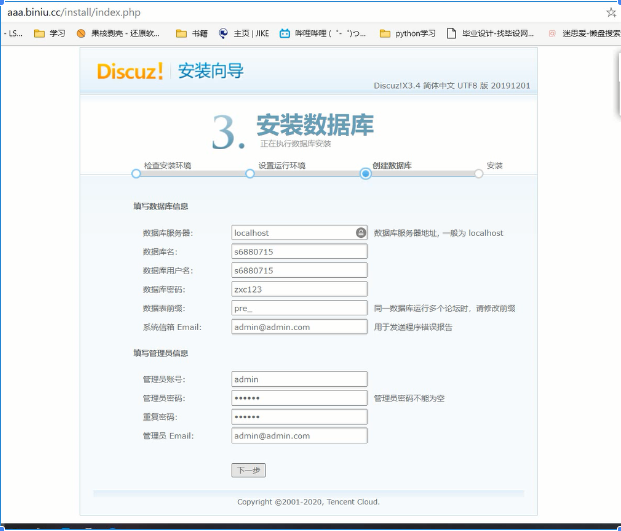Click the Copyright Tencent Cloud footer text
This screenshot has height=531, width=621.
pyautogui.click(x=309, y=502)
